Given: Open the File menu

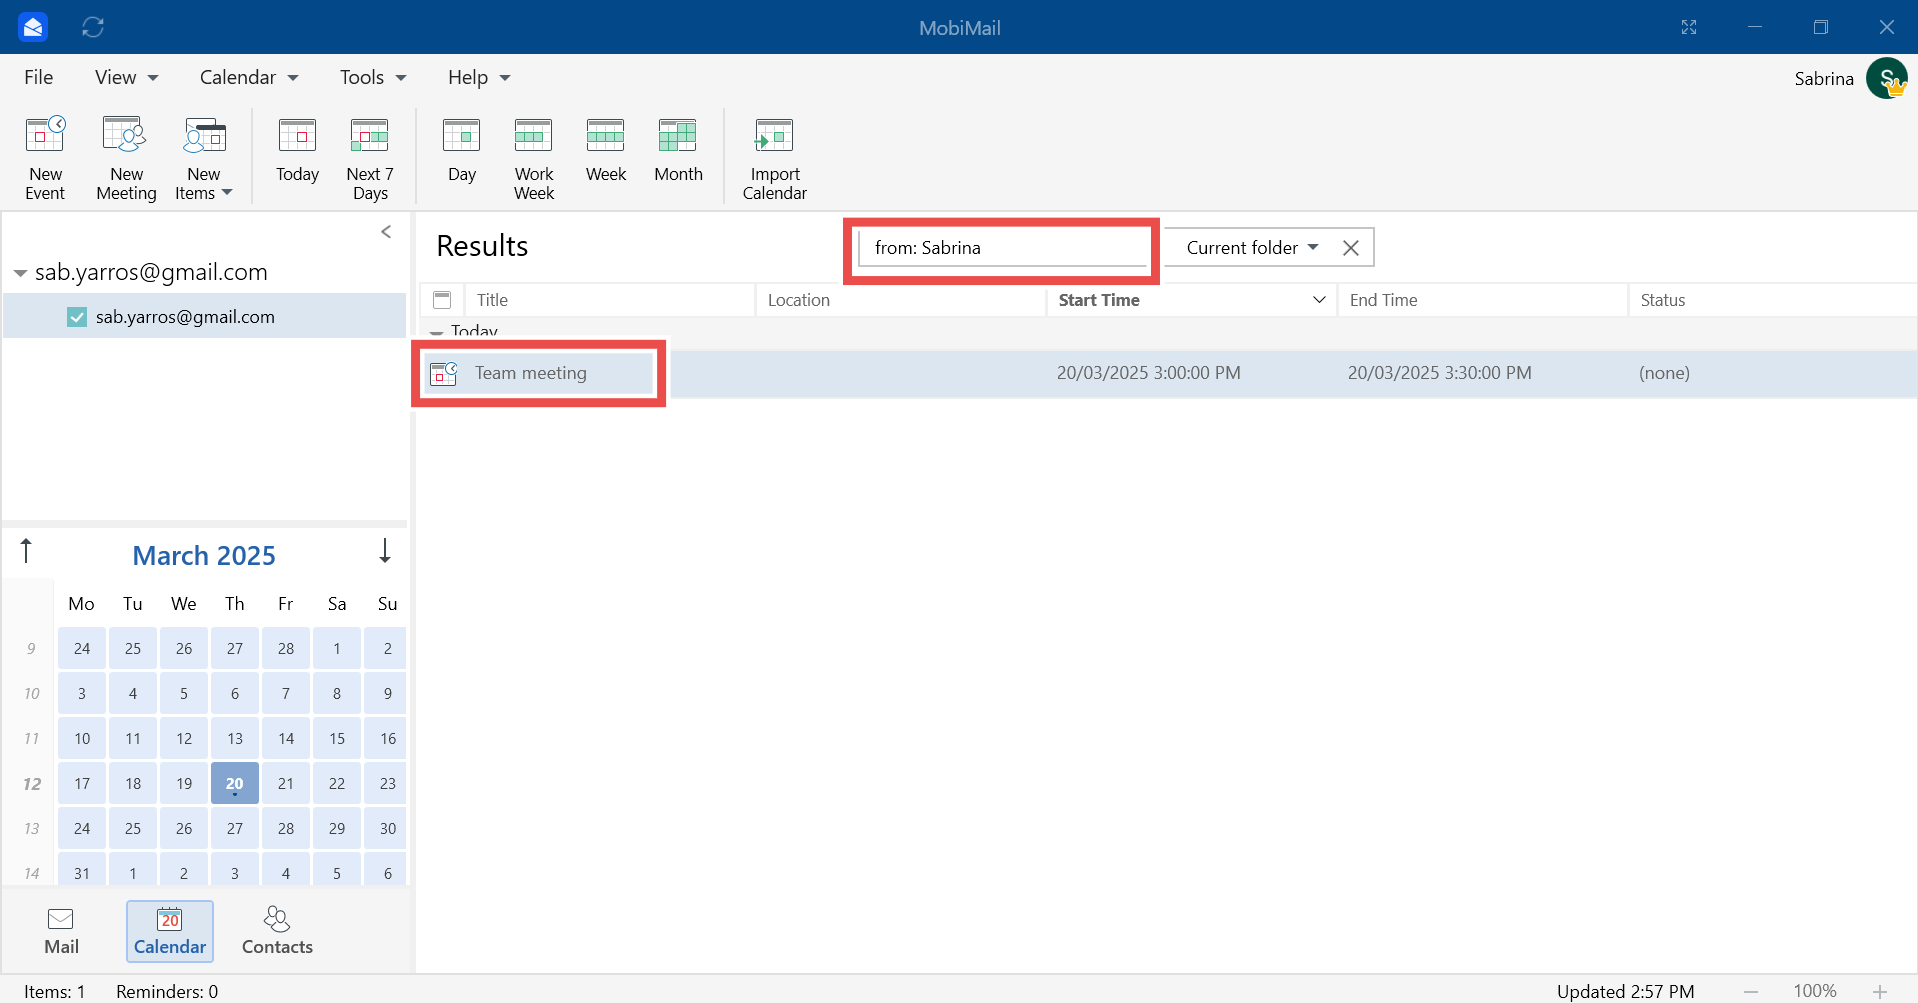Looking at the screenshot, I should 39,78.
